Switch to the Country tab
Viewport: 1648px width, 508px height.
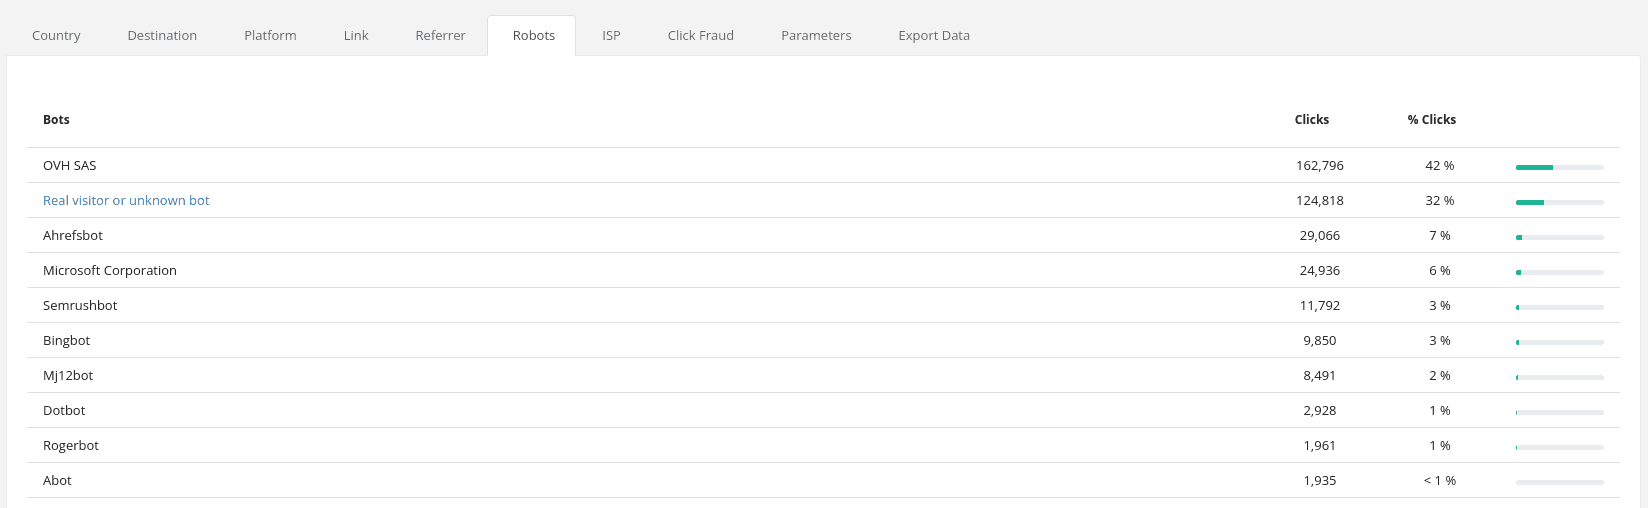(x=56, y=36)
